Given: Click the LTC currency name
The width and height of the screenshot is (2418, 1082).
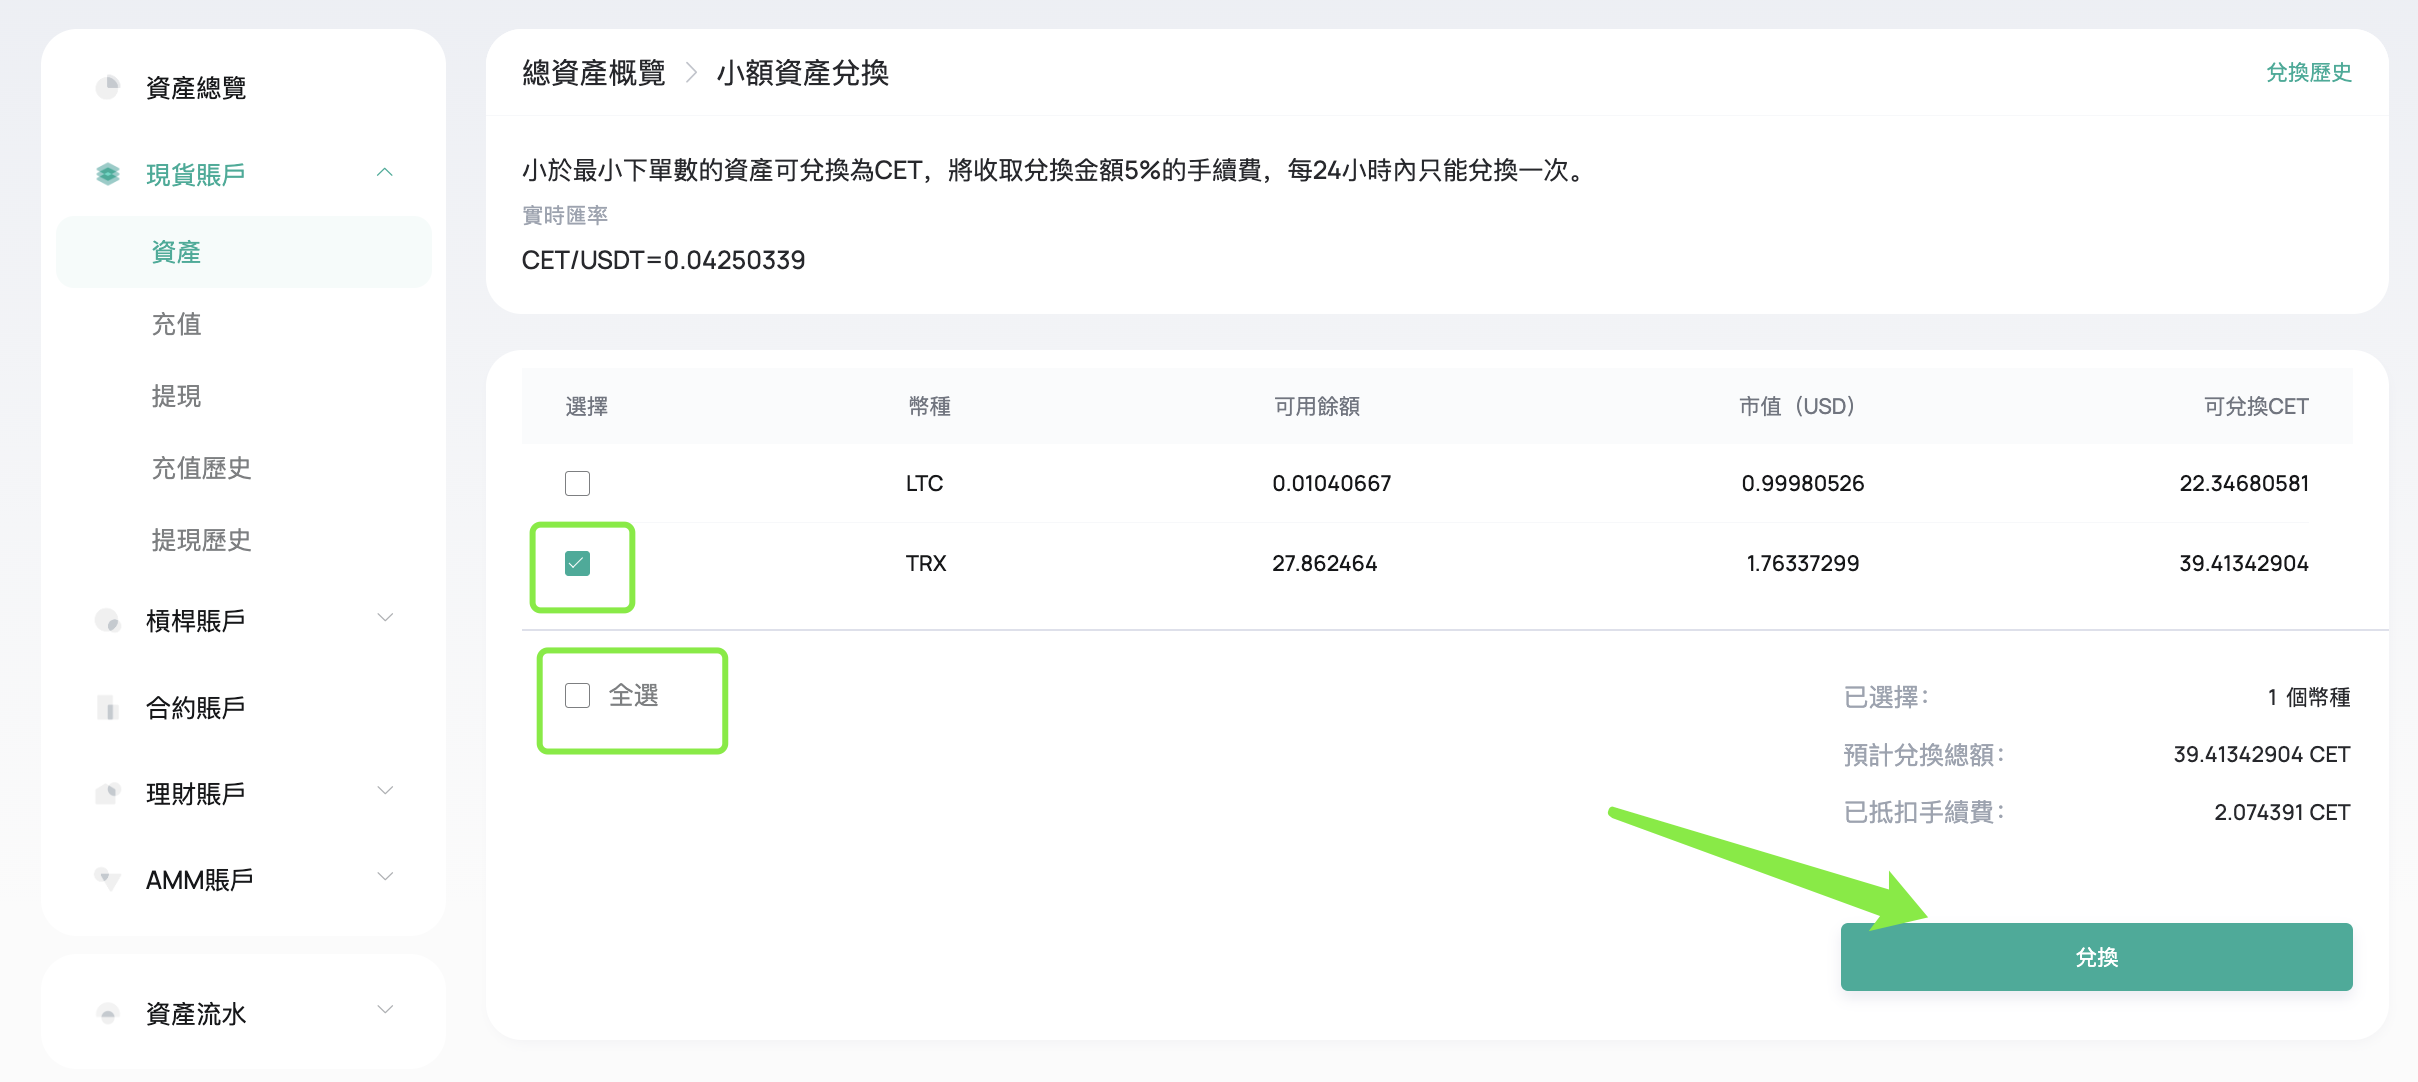Looking at the screenshot, I should click(x=924, y=484).
